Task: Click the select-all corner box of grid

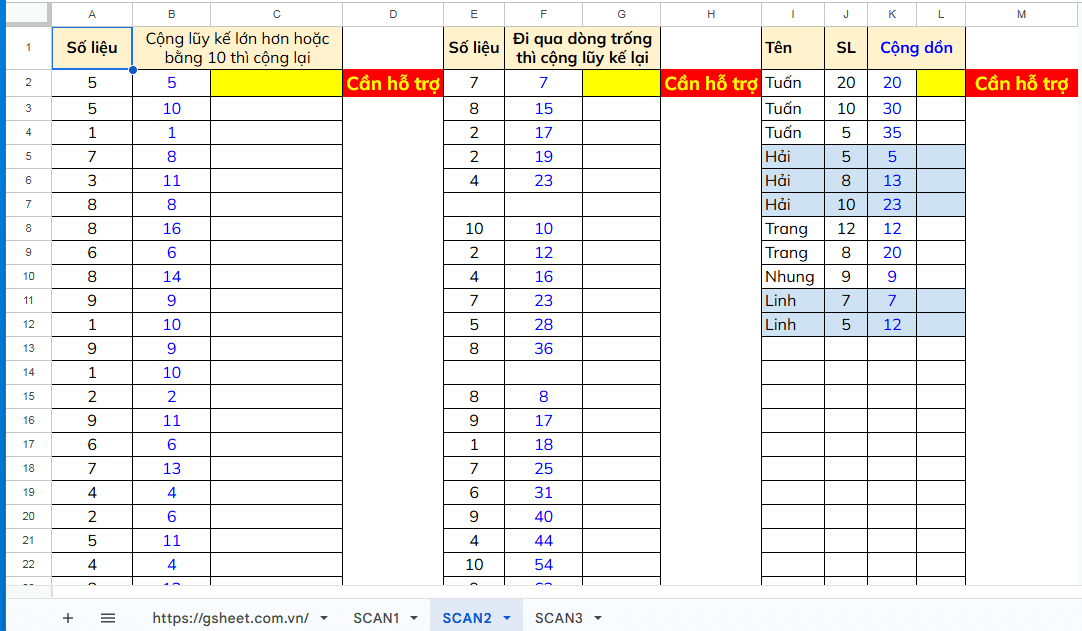Action: [x=28, y=14]
